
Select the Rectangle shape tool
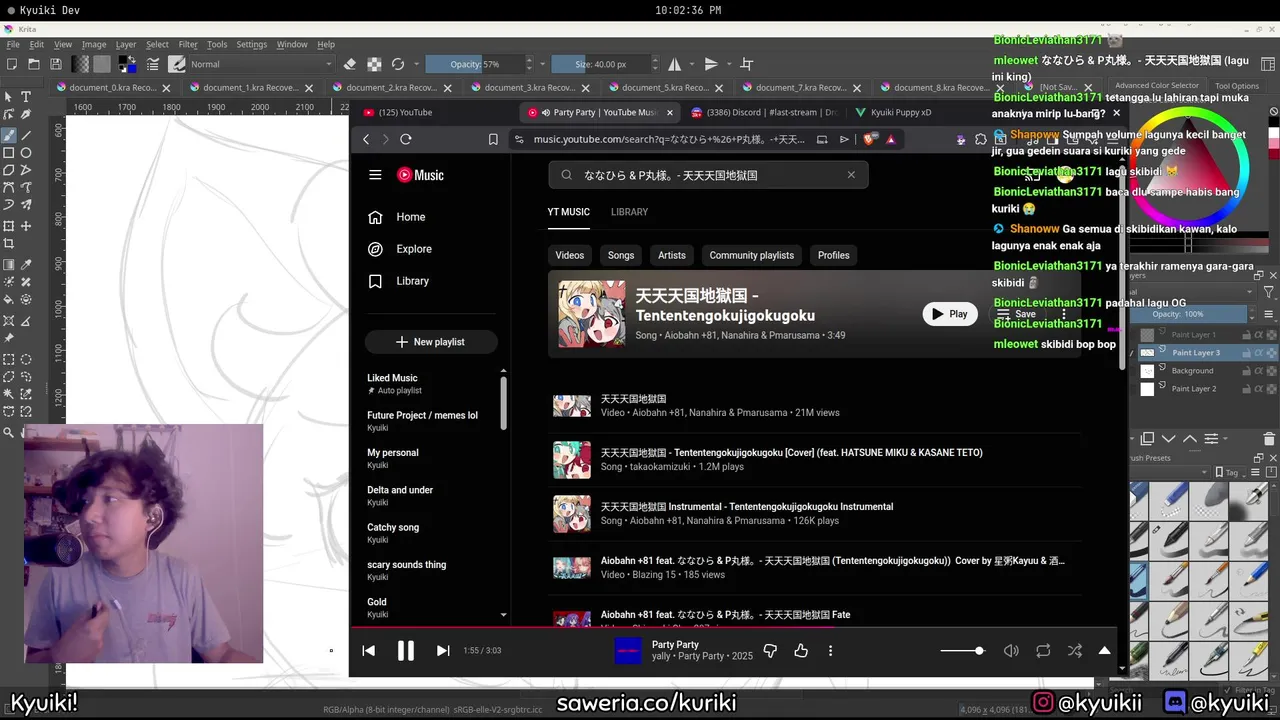tap(9, 153)
